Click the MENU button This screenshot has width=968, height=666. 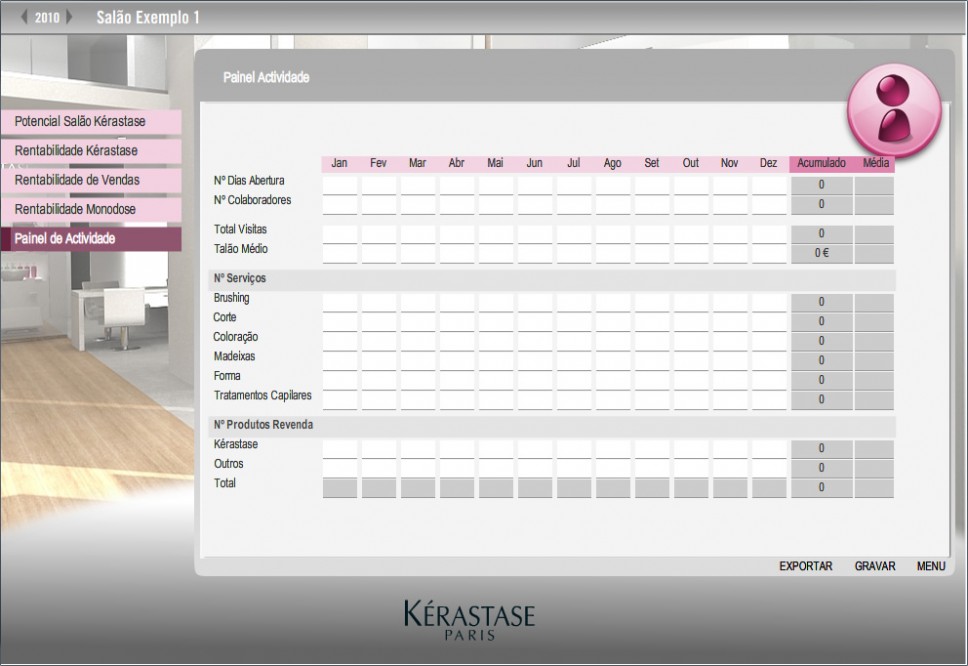(931, 566)
